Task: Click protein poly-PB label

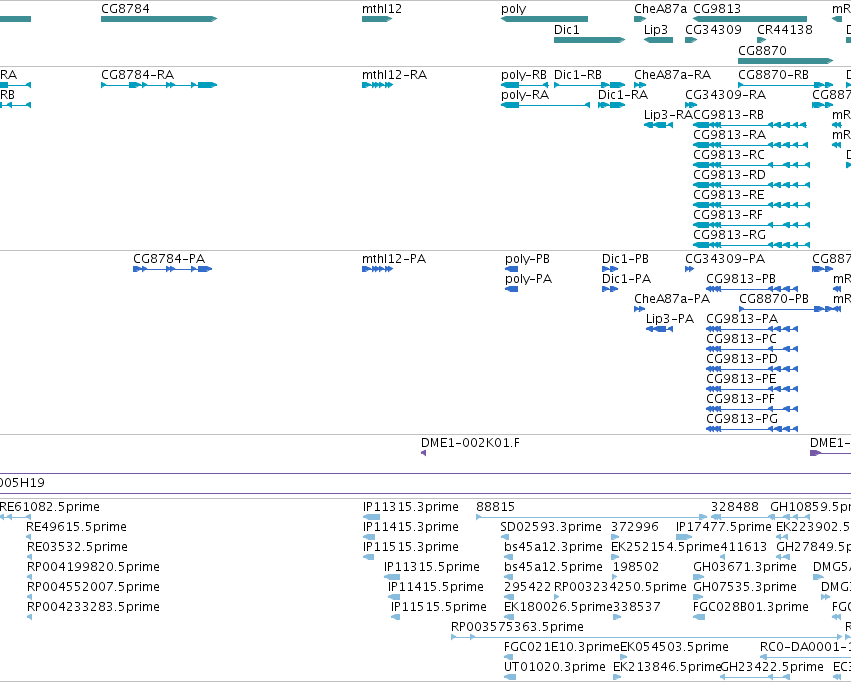Action: (x=527, y=259)
